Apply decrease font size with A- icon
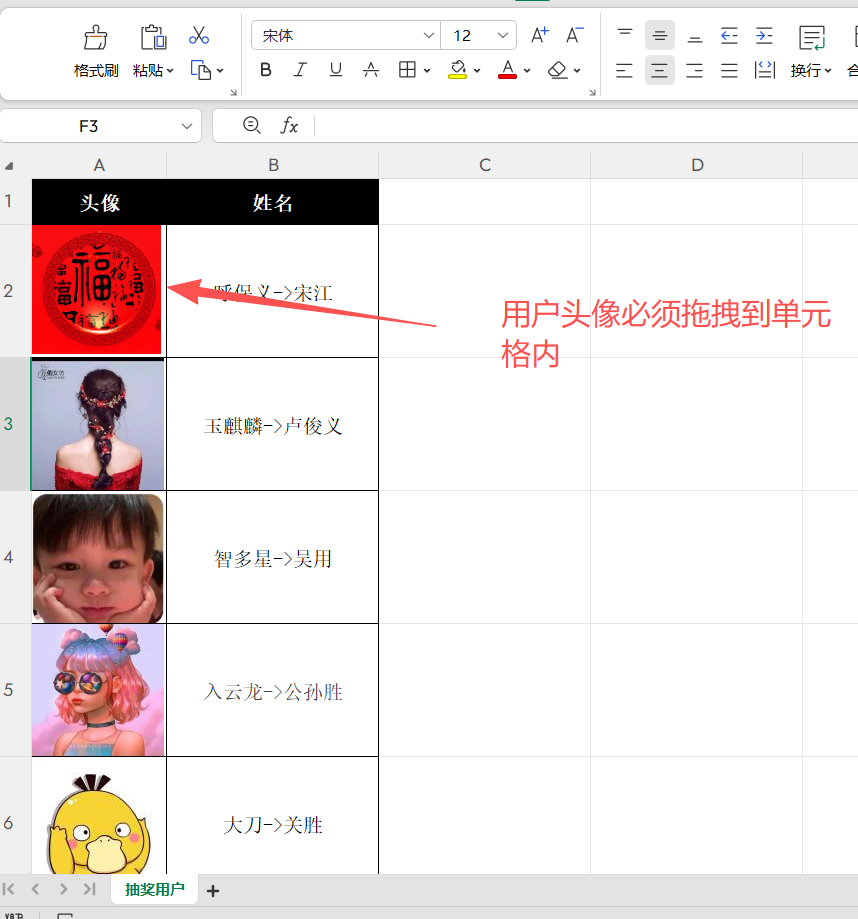Viewport: 858px width, 919px height. (574, 35)
